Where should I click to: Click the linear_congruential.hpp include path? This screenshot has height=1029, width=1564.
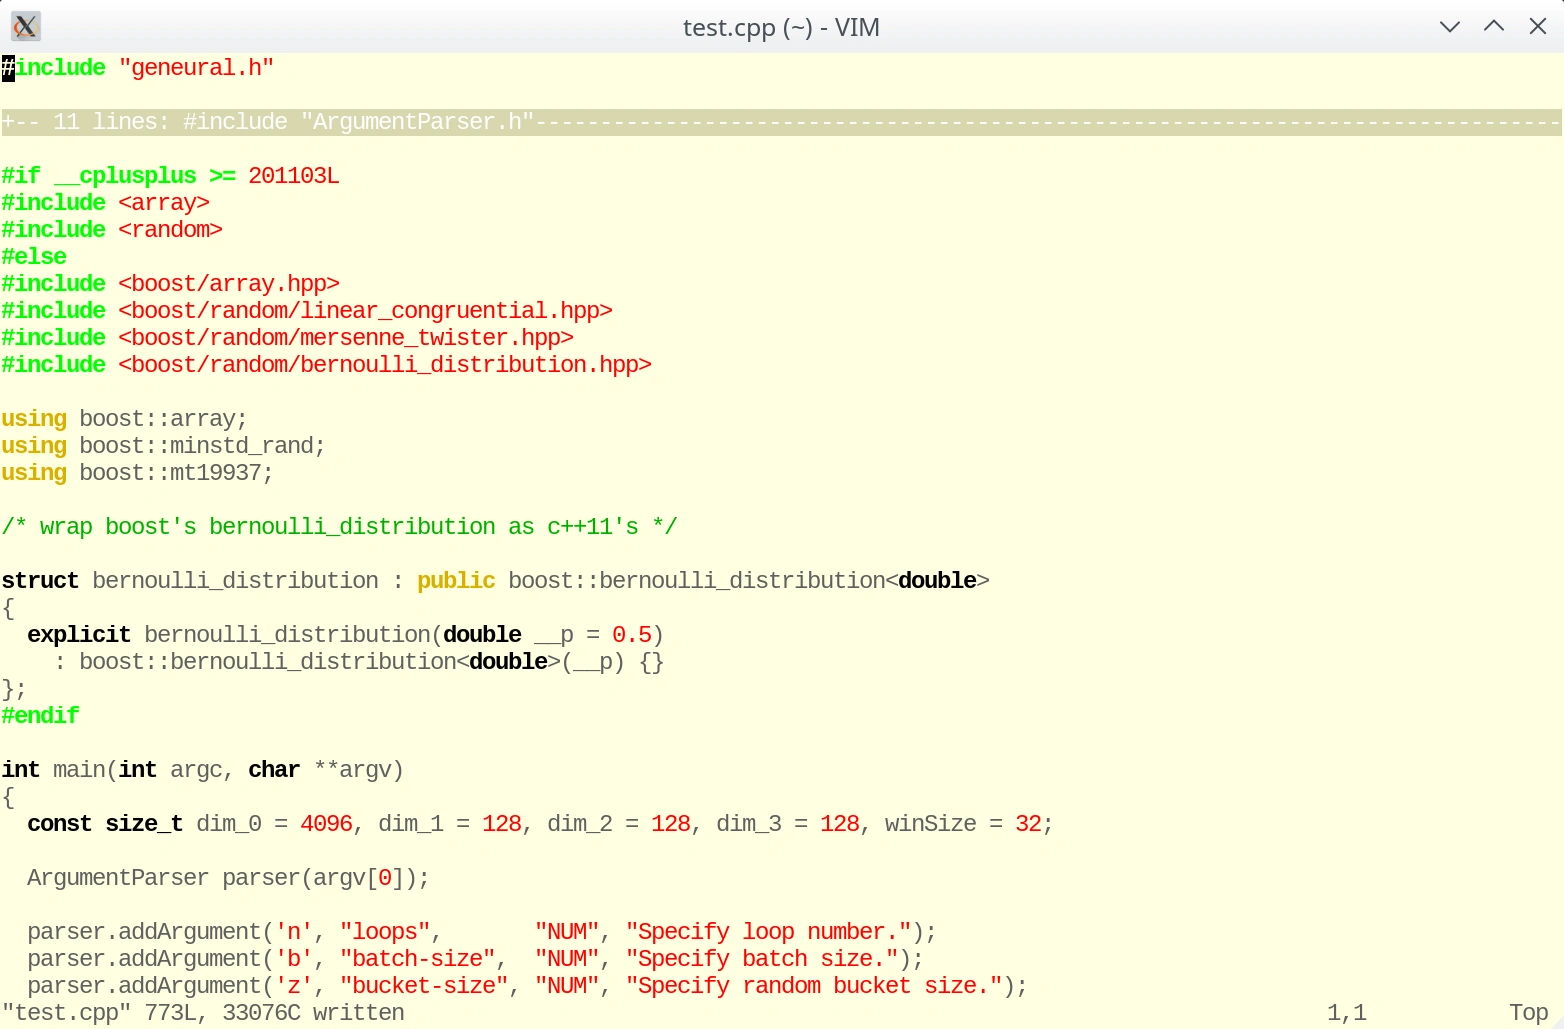pyautogui.click(x=365, y=311)
